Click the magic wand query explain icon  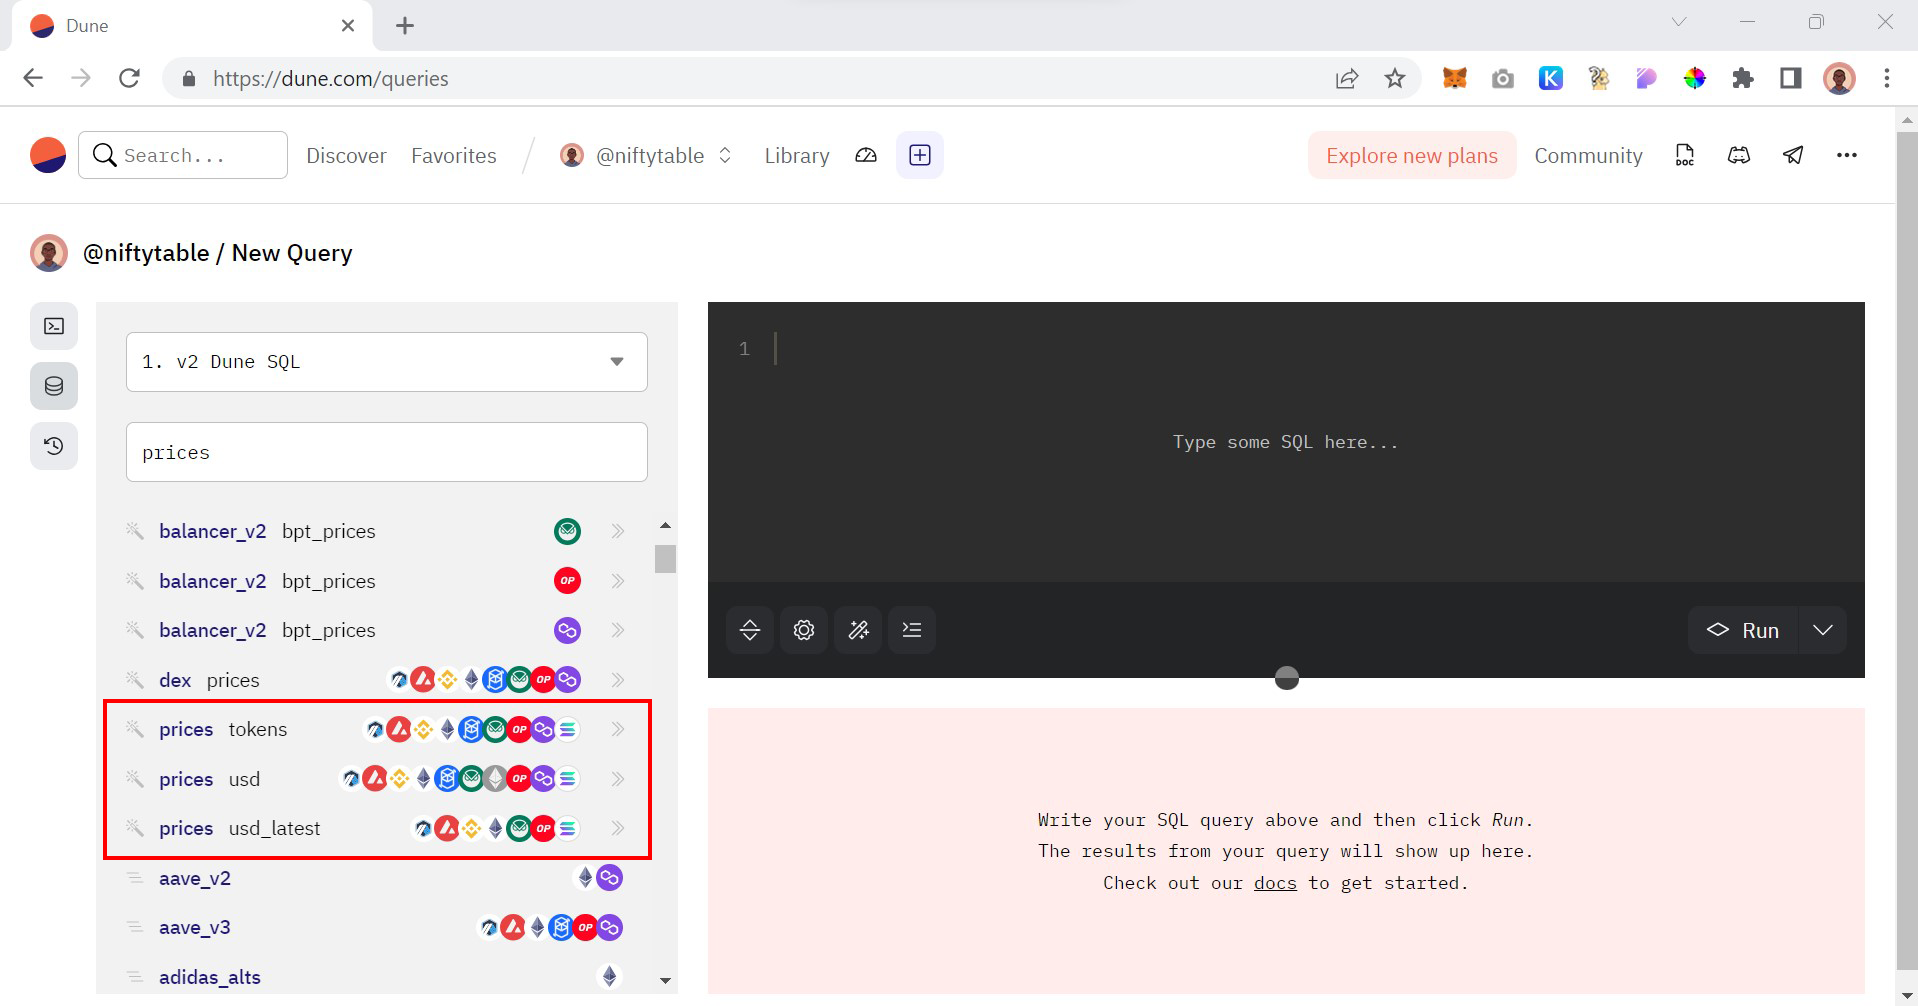coord(858,630)
